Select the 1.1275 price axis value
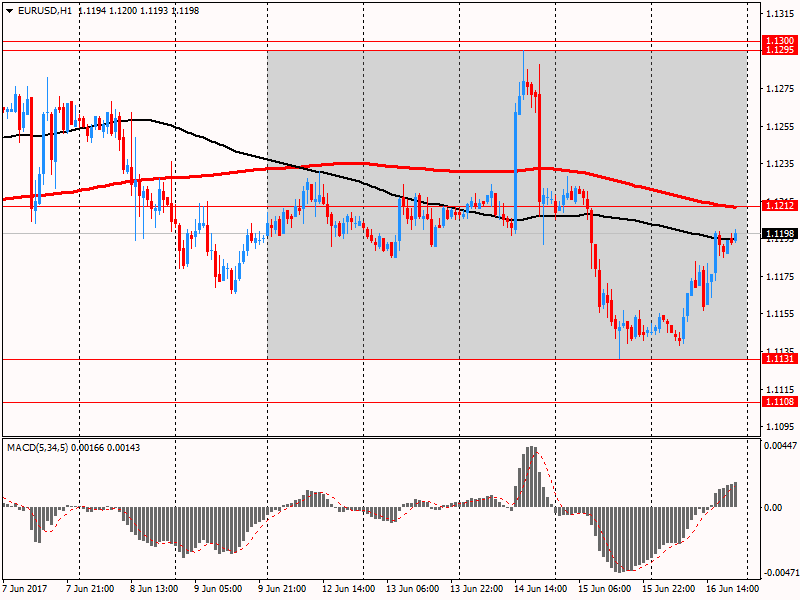 [780, 89]
